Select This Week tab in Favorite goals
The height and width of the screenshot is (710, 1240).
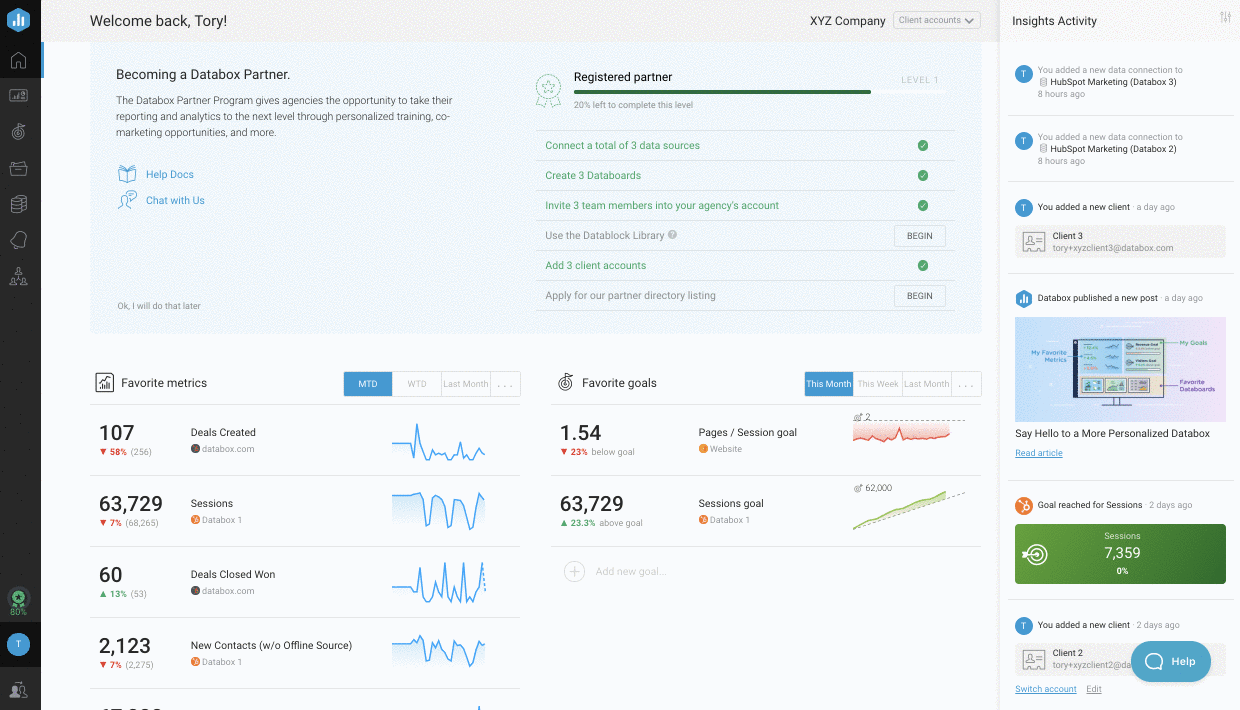878,384
